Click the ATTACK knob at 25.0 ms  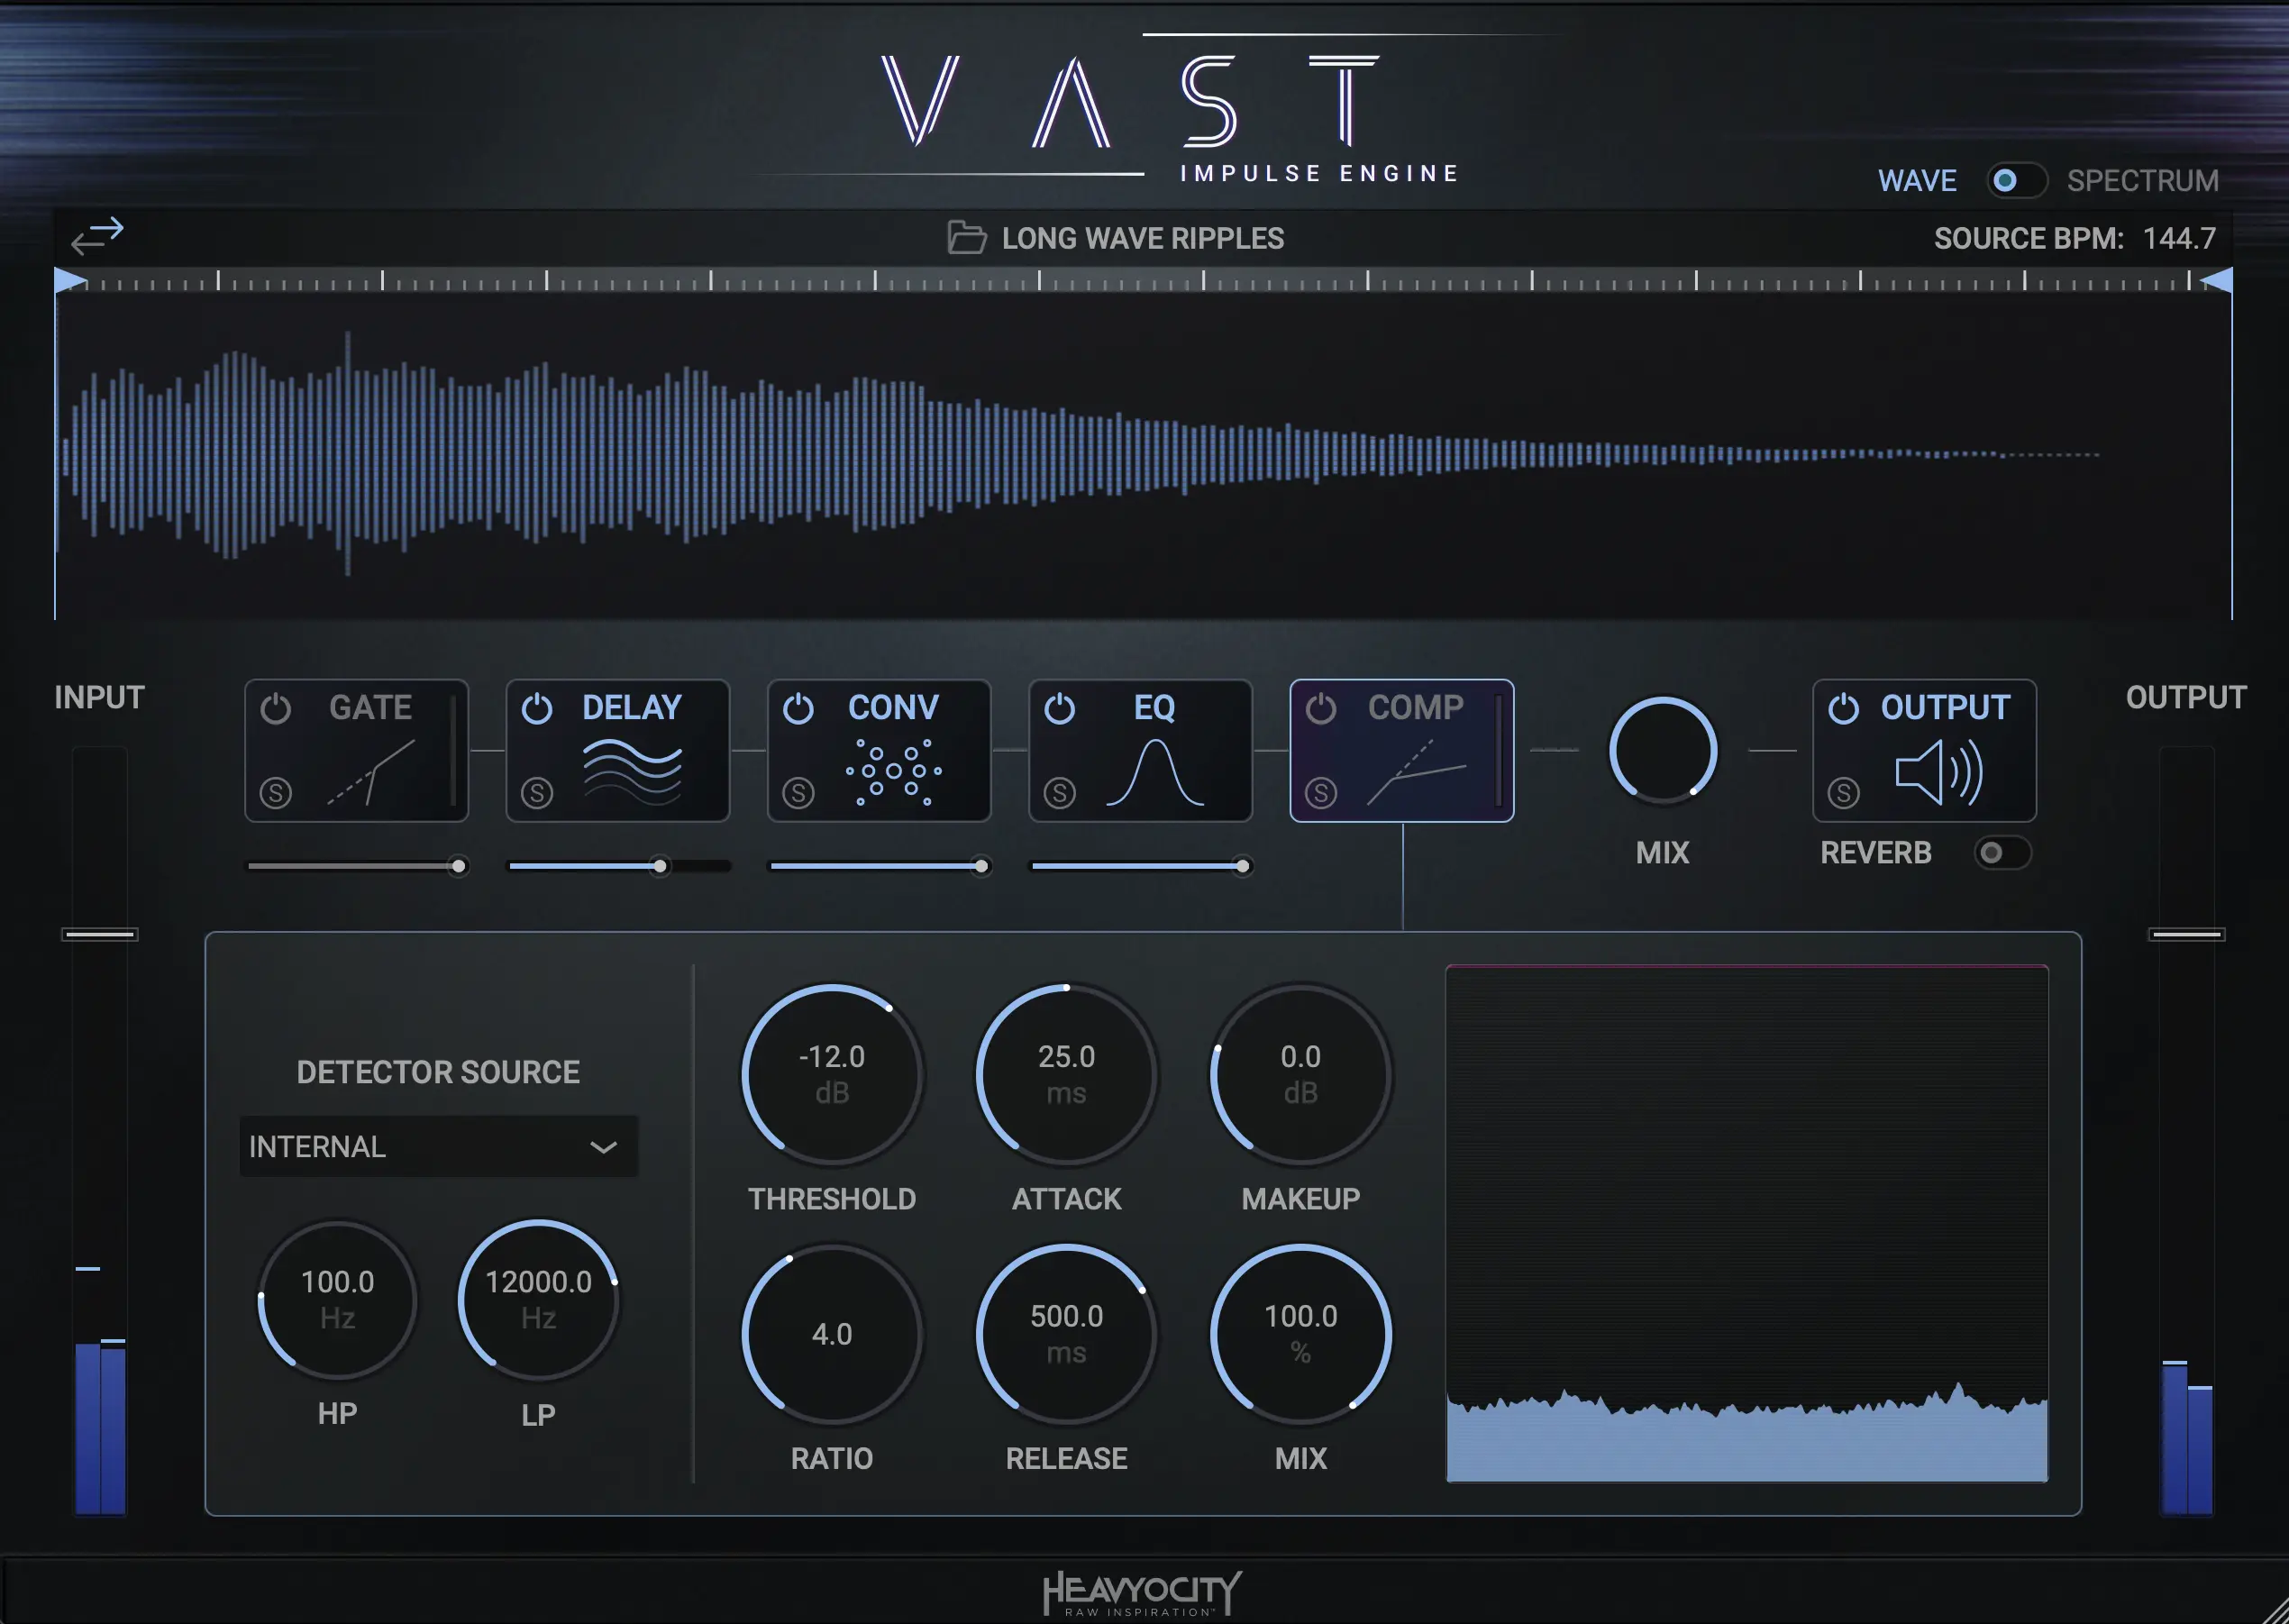(1066, 1075)
